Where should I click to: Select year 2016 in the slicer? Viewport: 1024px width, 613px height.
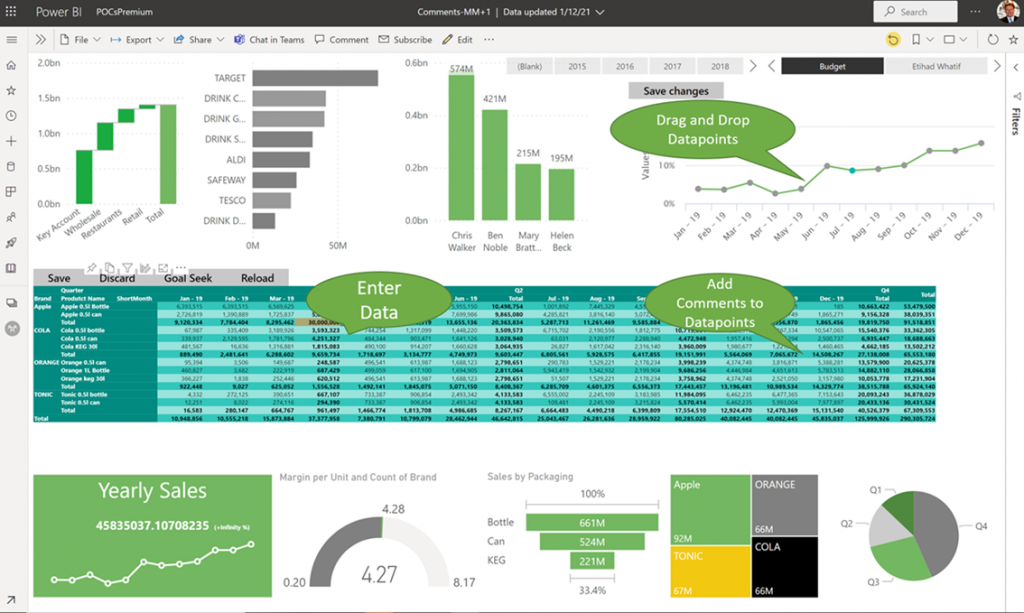click(625, 66)
